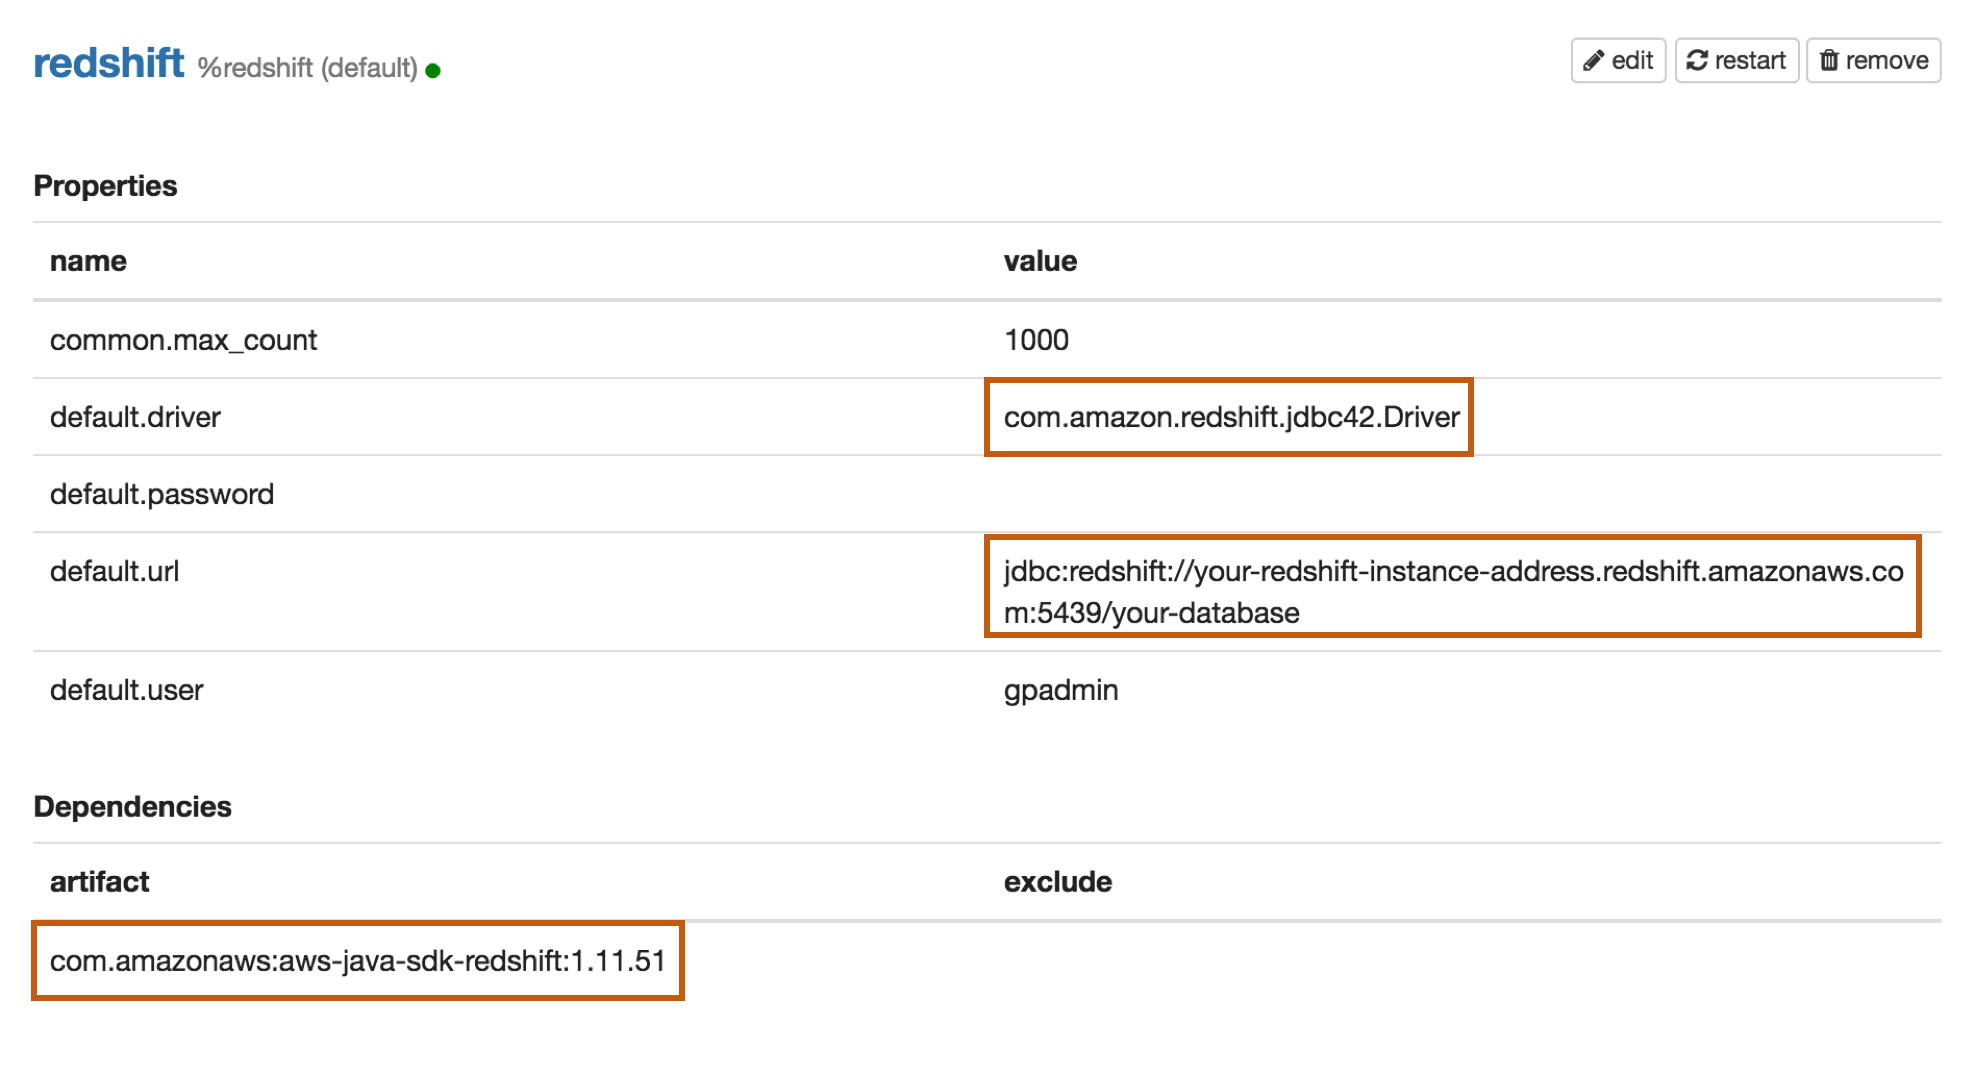The image size is (1975, 1075).
Task: Click the gpadmin user value
Action: tap(1061, 690)
